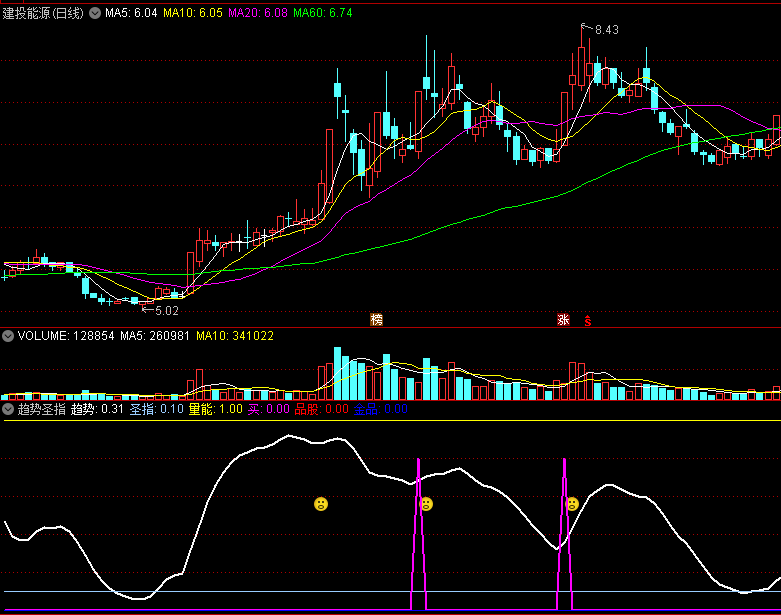Click the 建投能源(日线) stock title
Image resolution: width=781 pixels, height=615 pixels.
43,13
